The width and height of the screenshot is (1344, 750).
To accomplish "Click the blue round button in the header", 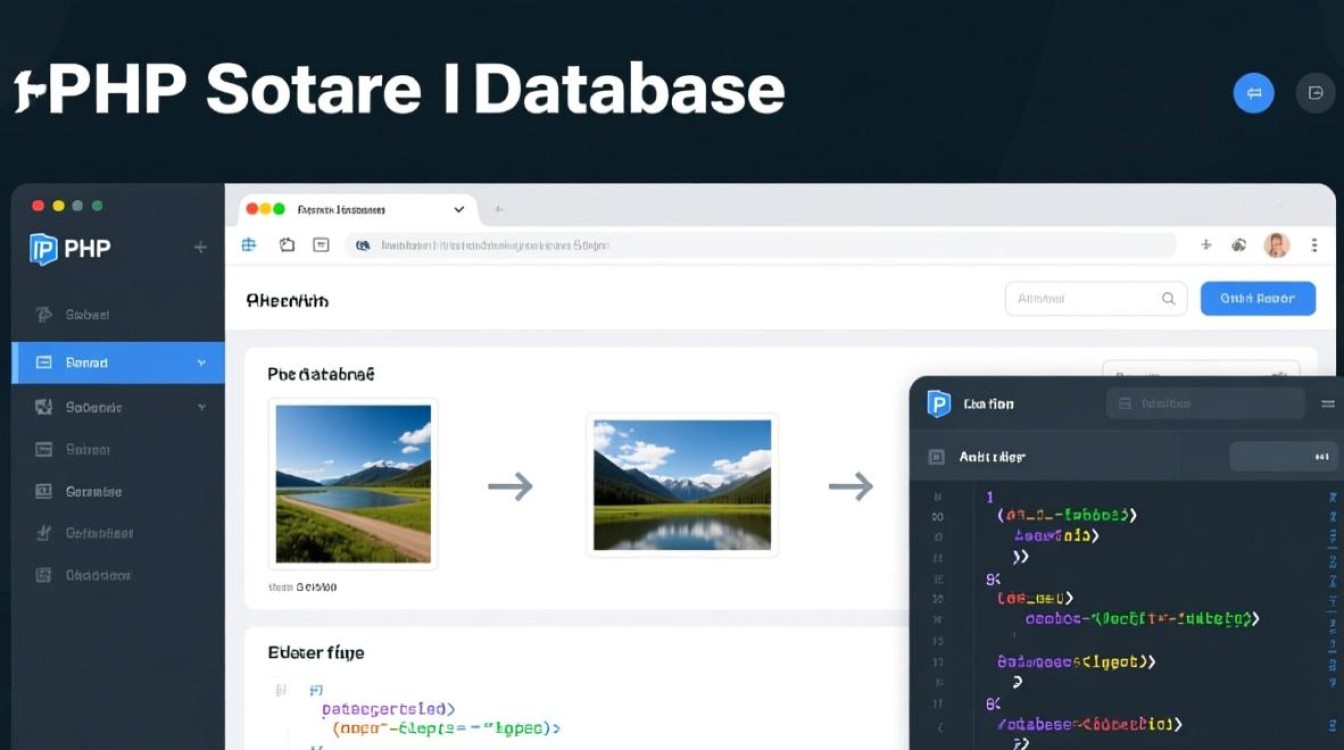I will coord(1253,93).
